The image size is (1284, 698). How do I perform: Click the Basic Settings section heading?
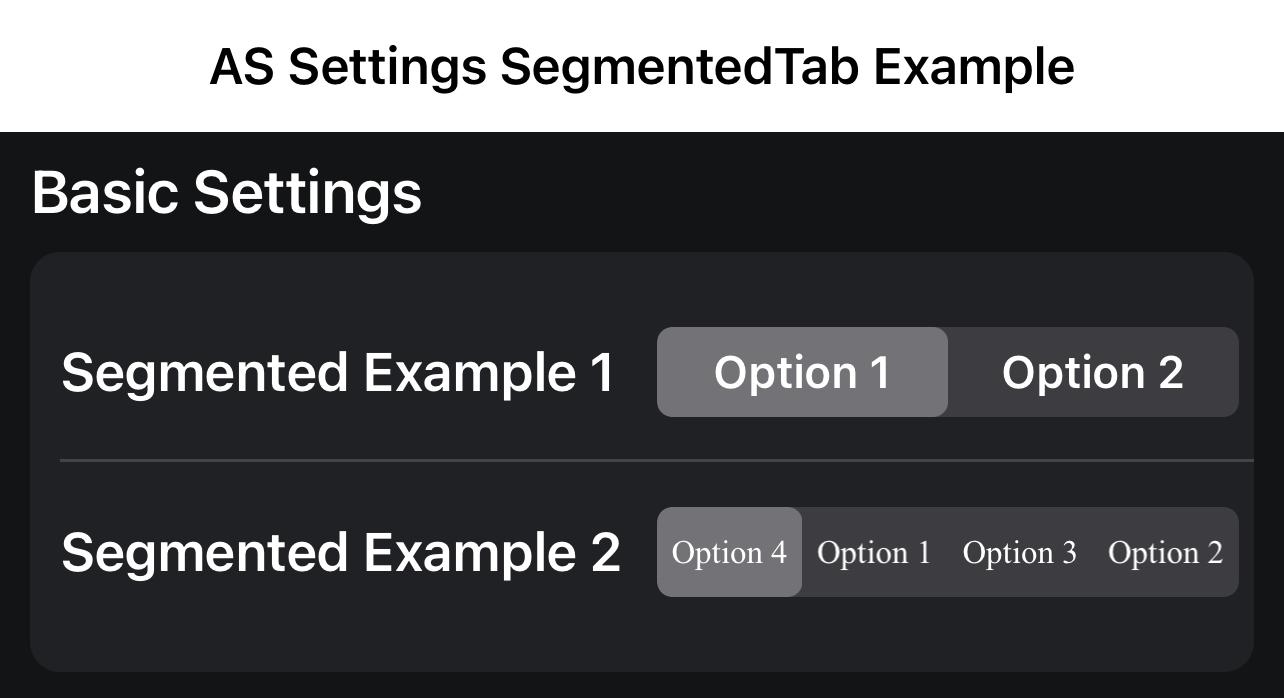click(227, 192)
